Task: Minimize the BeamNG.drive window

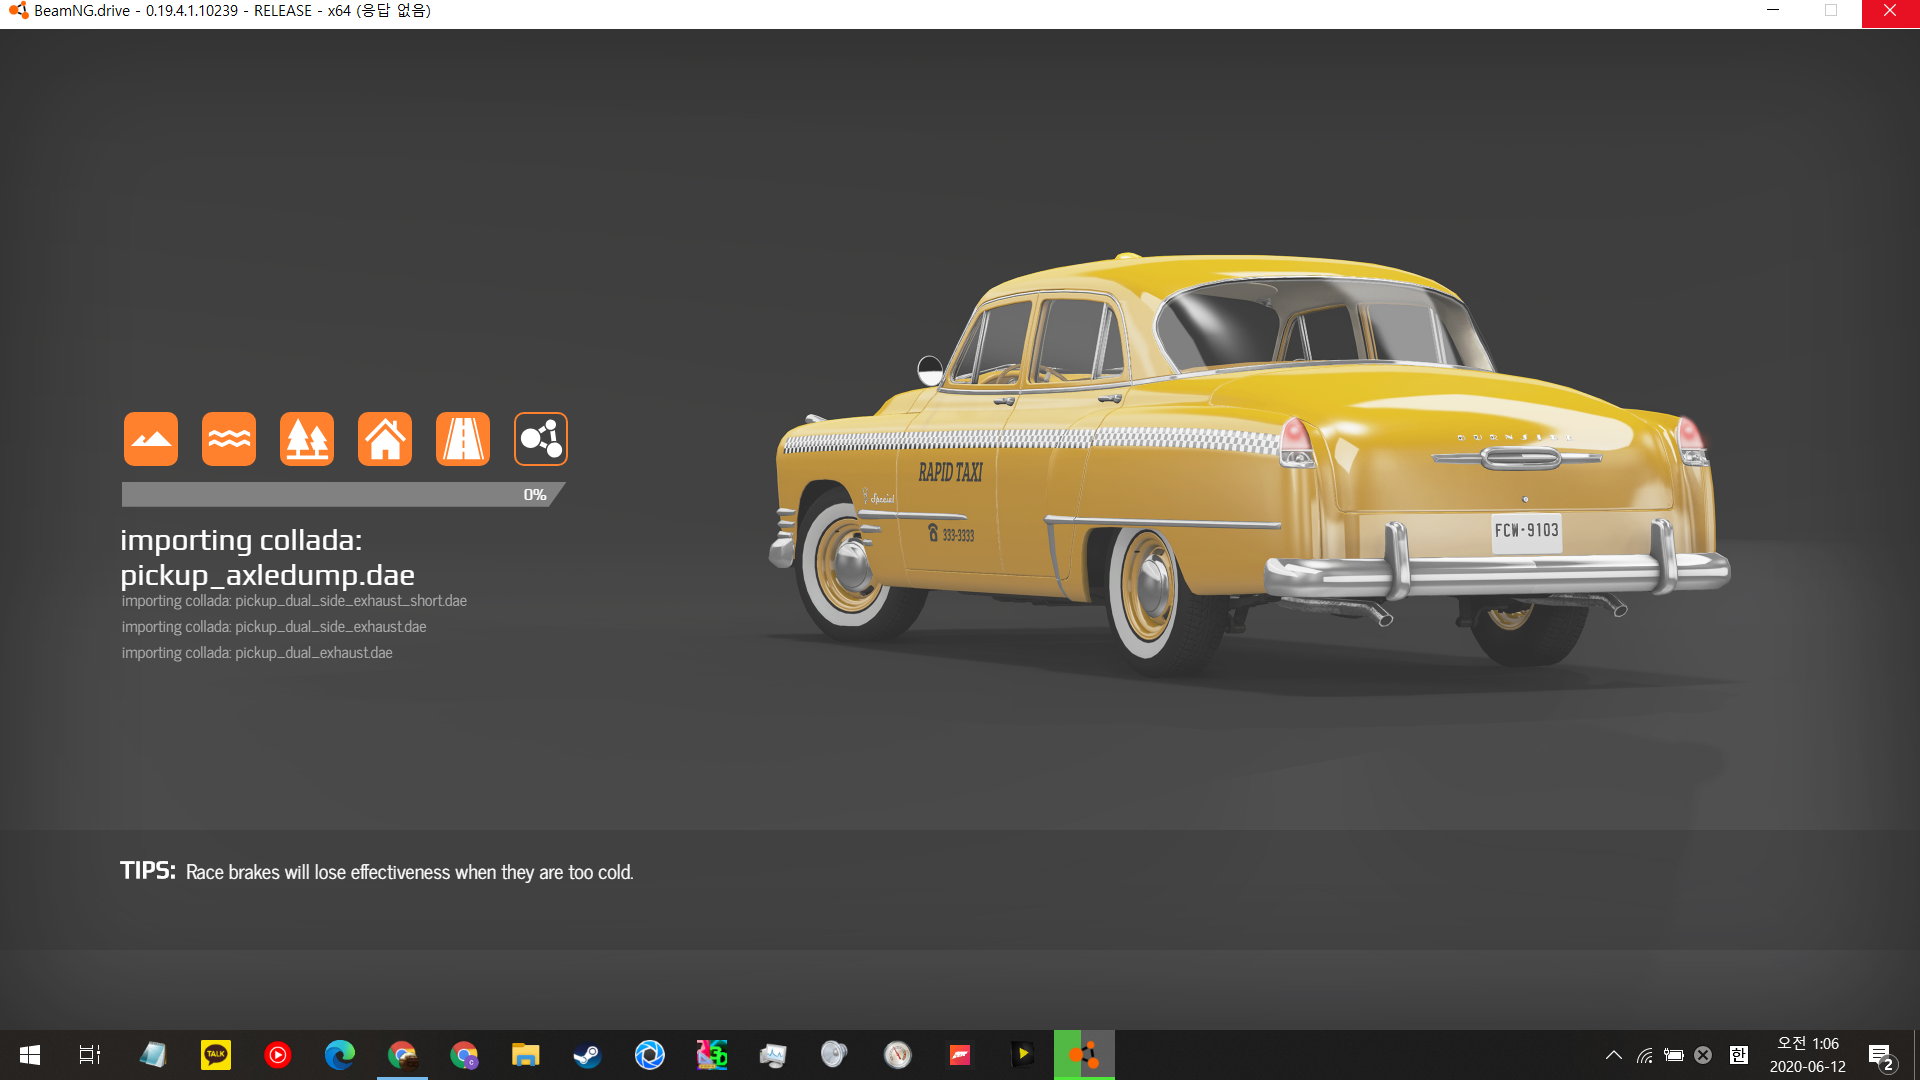Action: click(1773, 11)
